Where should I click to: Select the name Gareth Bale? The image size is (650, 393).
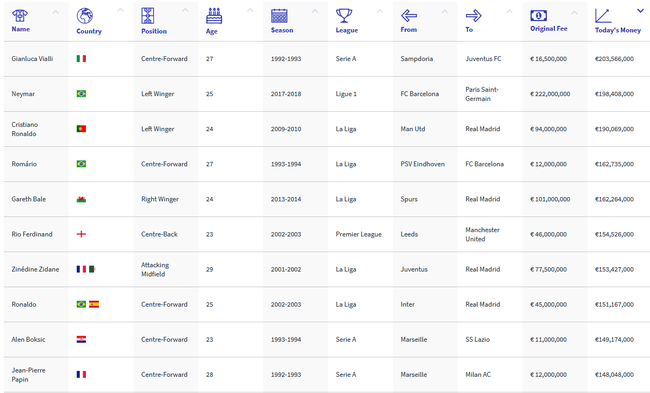[x=29, y=199]
